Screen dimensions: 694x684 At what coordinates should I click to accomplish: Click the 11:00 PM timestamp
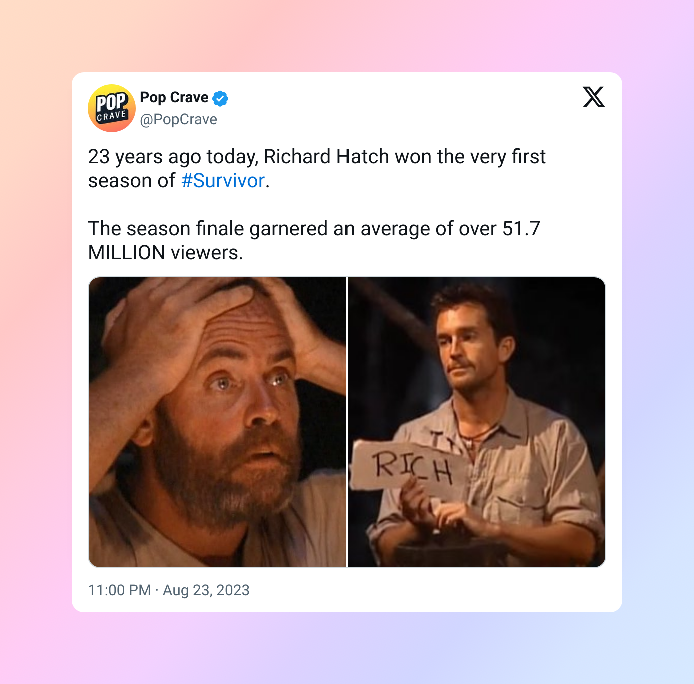coord(120,590)
